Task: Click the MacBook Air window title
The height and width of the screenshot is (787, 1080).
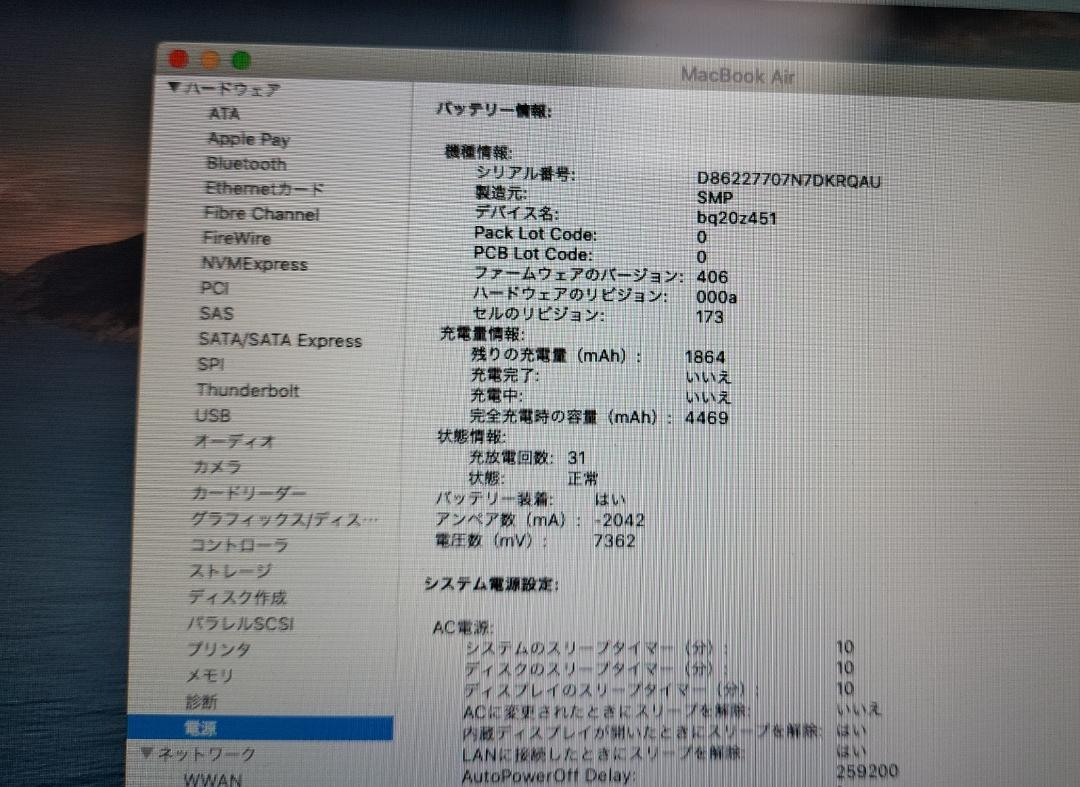Action: click(738, 75)
